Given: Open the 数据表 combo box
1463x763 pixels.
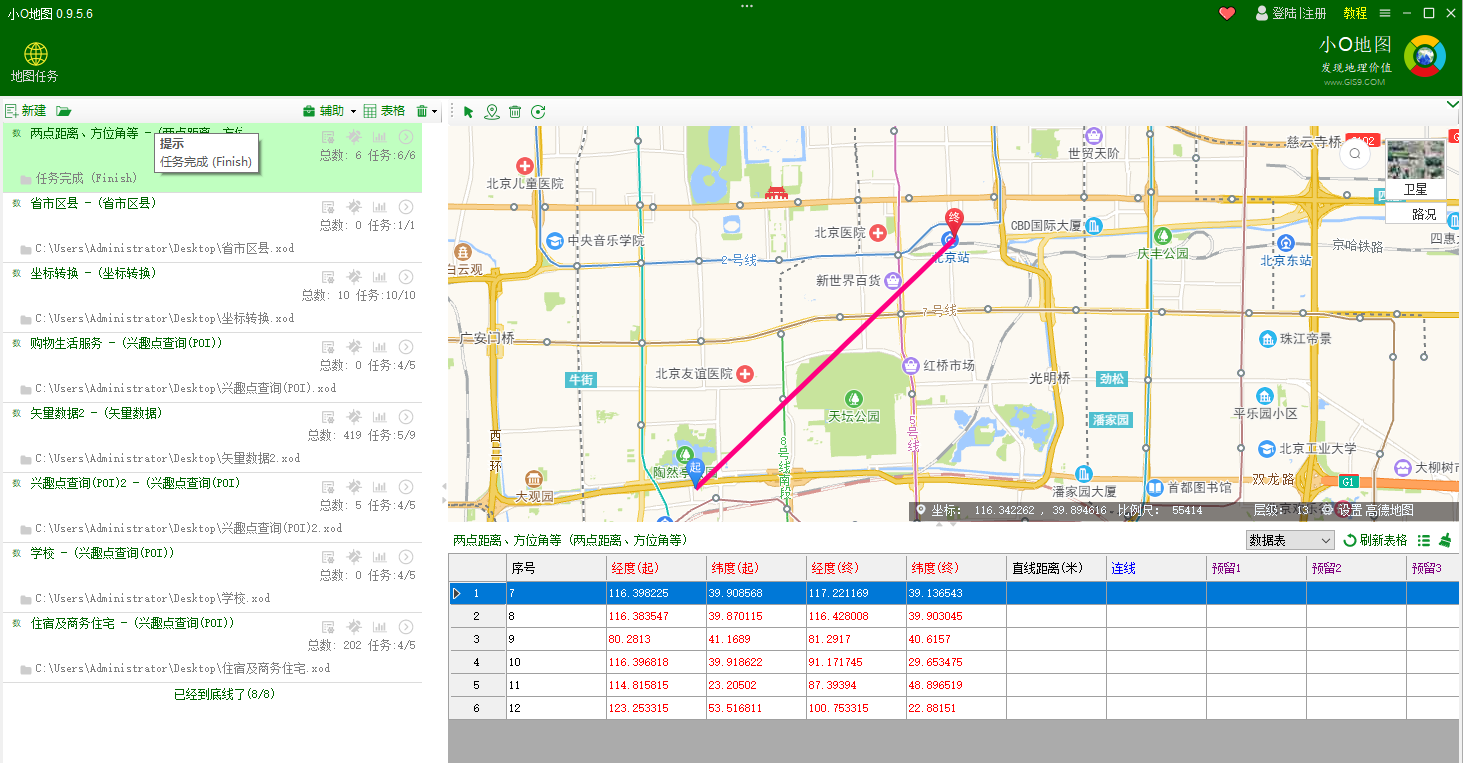Looking at the screenshot, I should click(1290, 540).
